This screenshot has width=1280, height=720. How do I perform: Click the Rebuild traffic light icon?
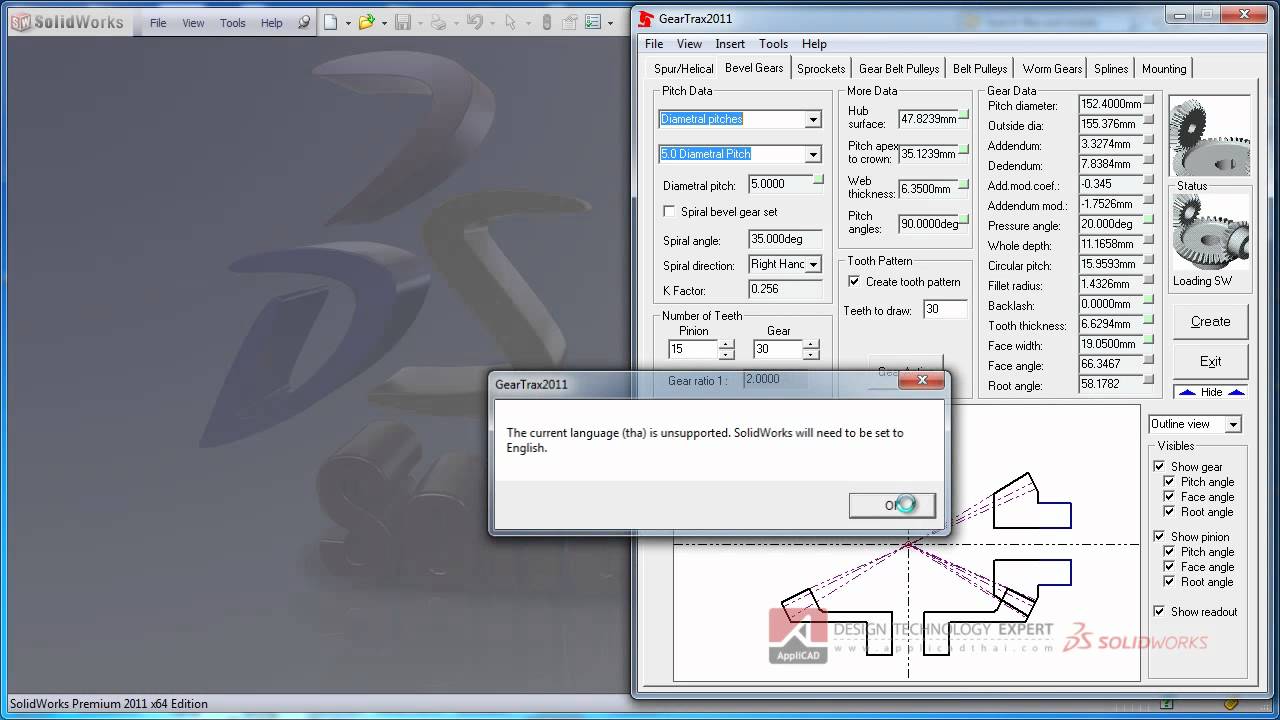(x=547, y=22)
